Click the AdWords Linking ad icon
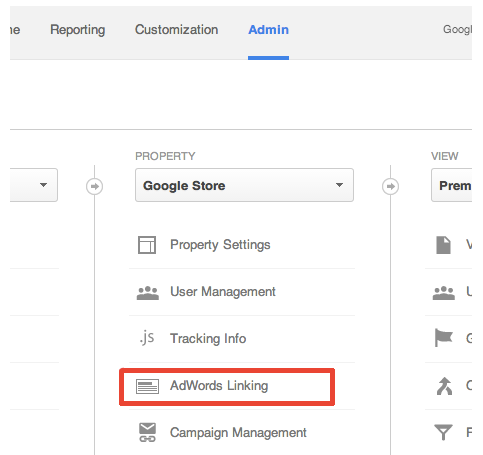 tap(147, 386)
